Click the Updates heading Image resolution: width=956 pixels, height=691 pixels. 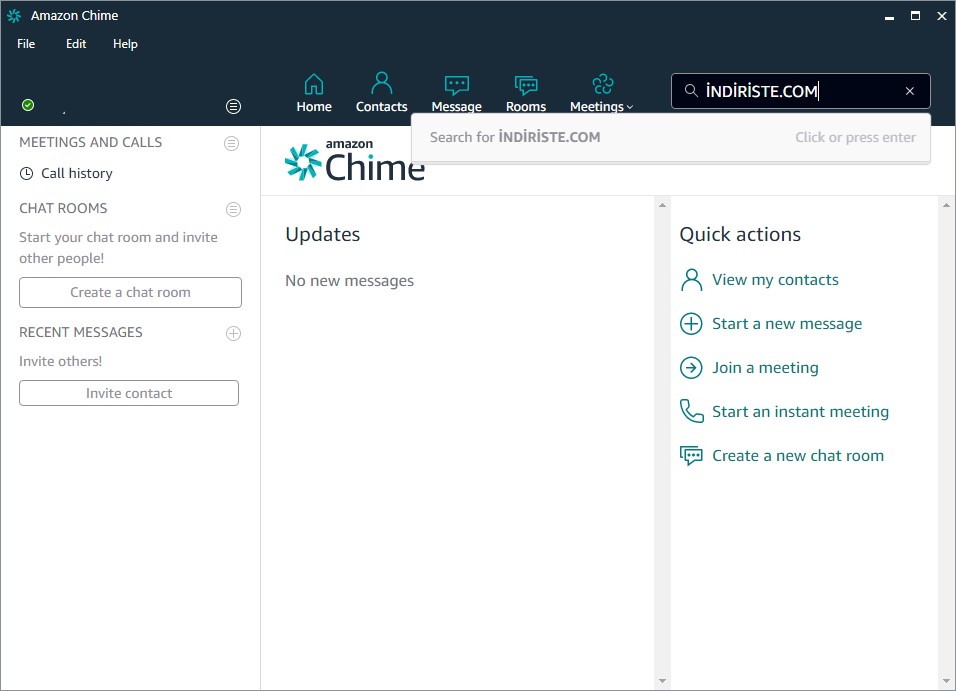point(323,234)
